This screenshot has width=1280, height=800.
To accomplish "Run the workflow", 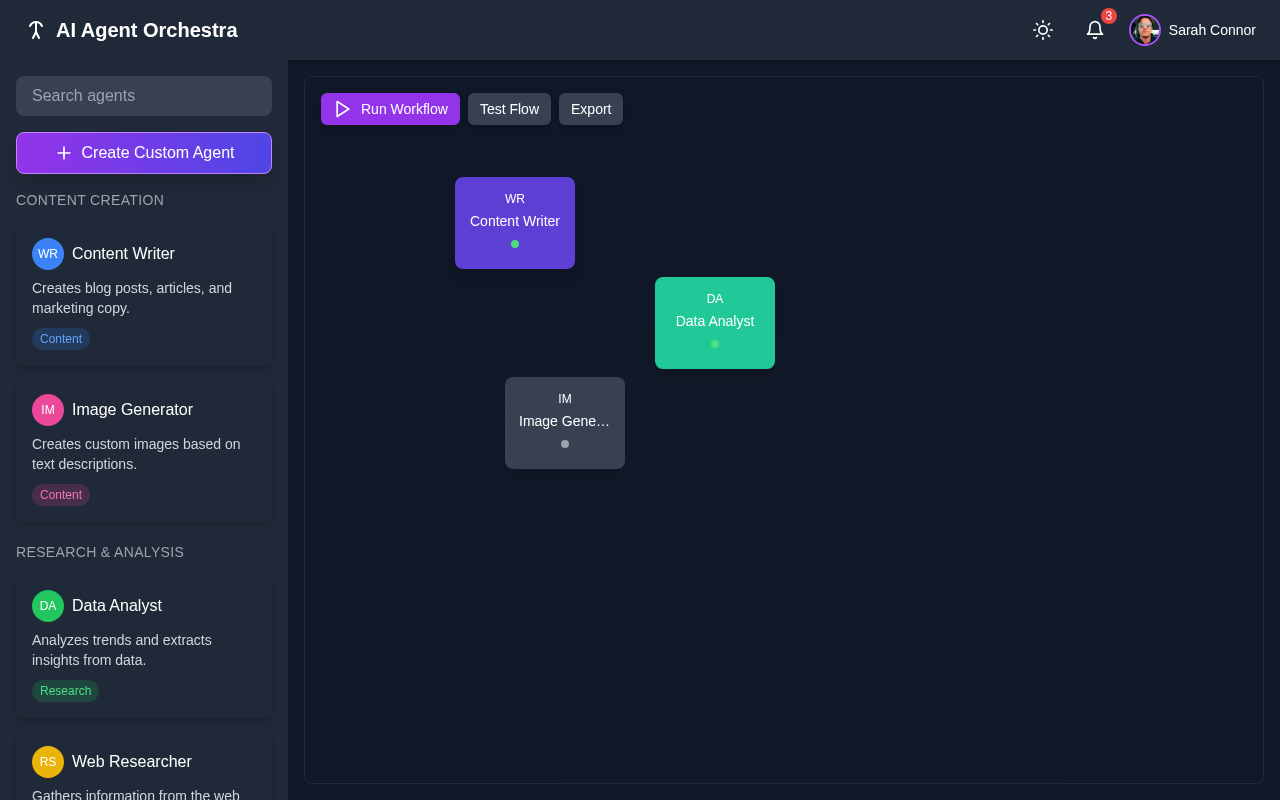I will (390, 109).
